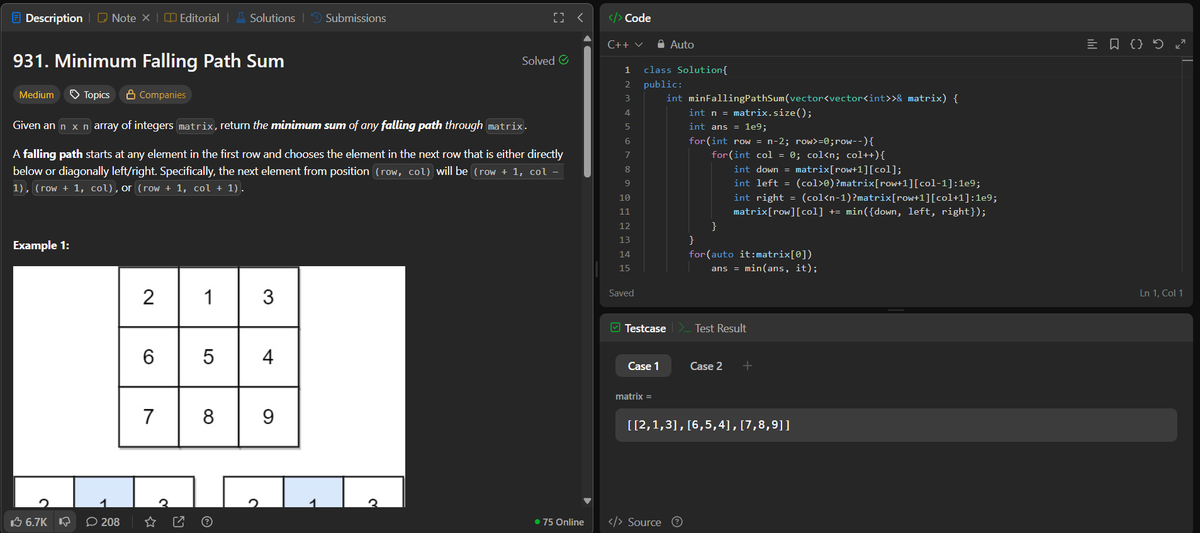
Task: Close the Note tab with its X
Action: pos(144,18)
